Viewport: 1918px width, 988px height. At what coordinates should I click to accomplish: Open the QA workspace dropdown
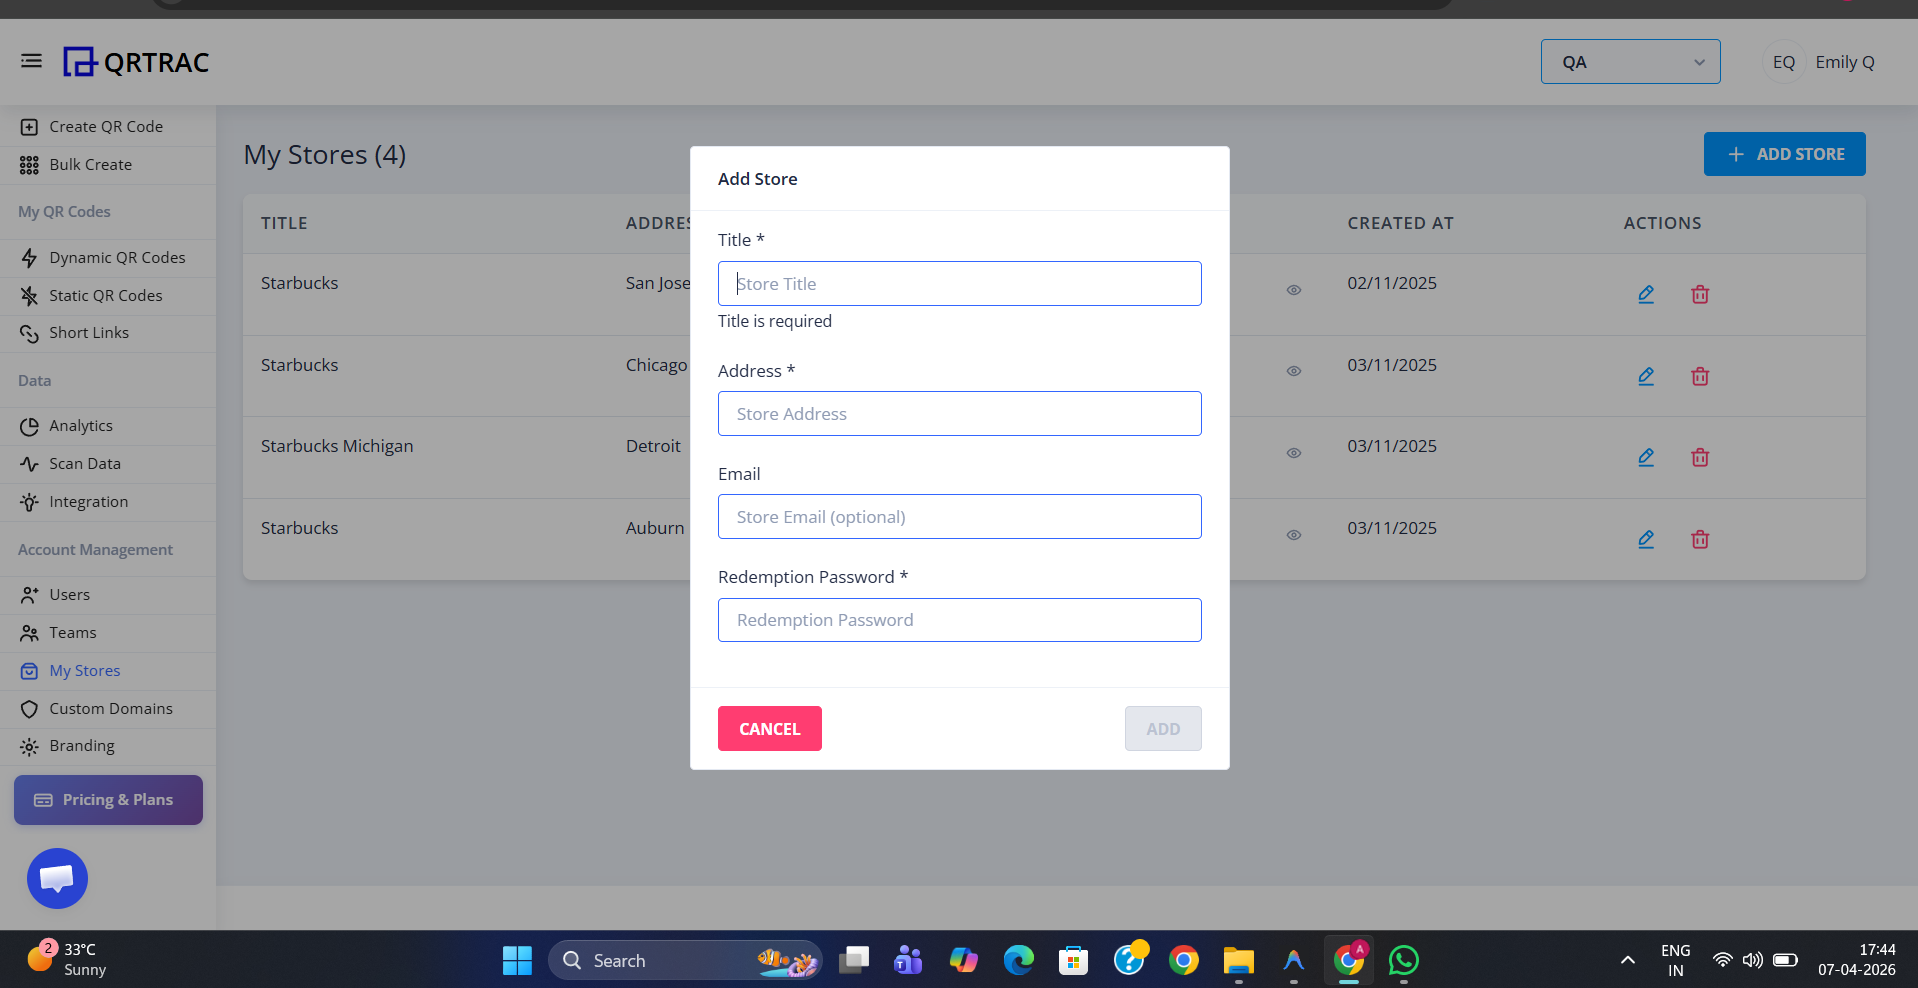click(1630, 61)
